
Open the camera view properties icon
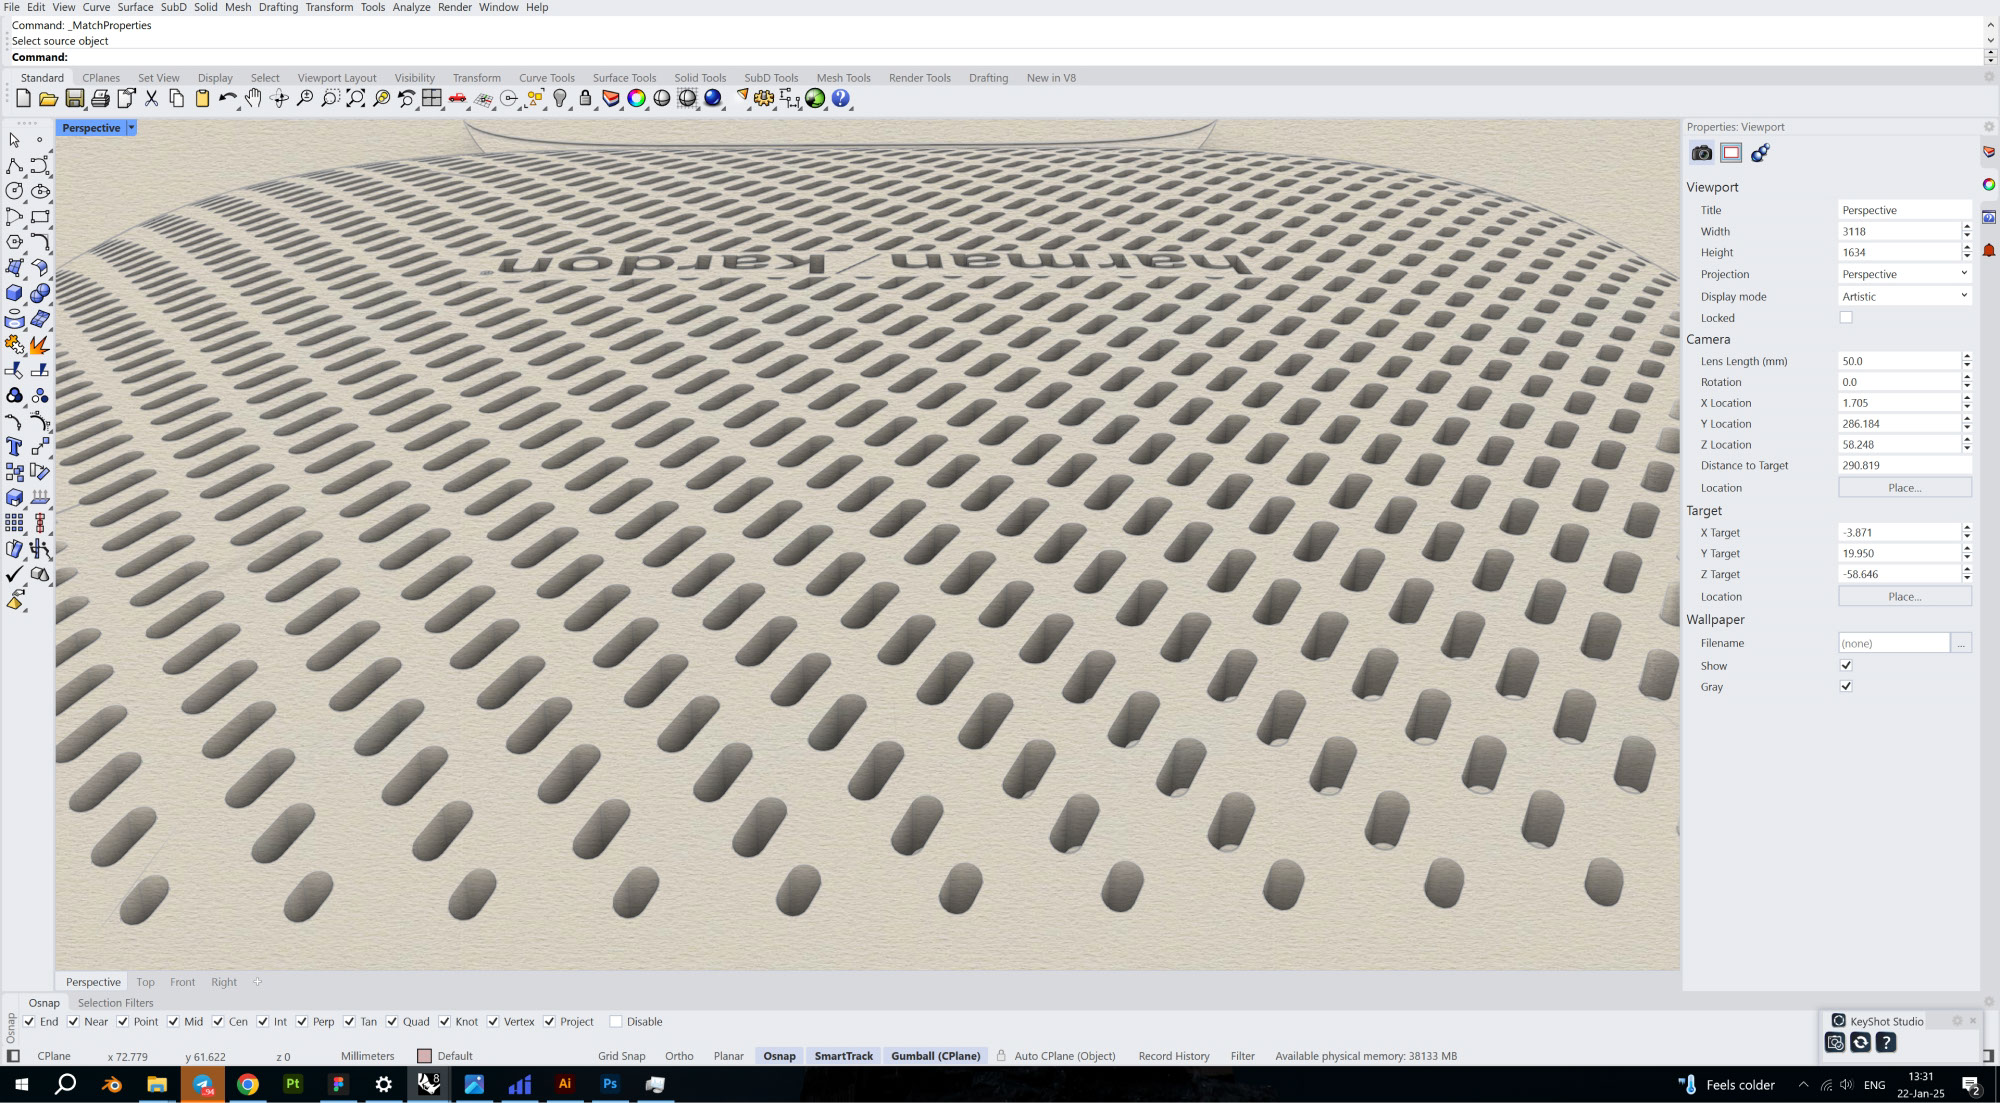(1701, 153)
